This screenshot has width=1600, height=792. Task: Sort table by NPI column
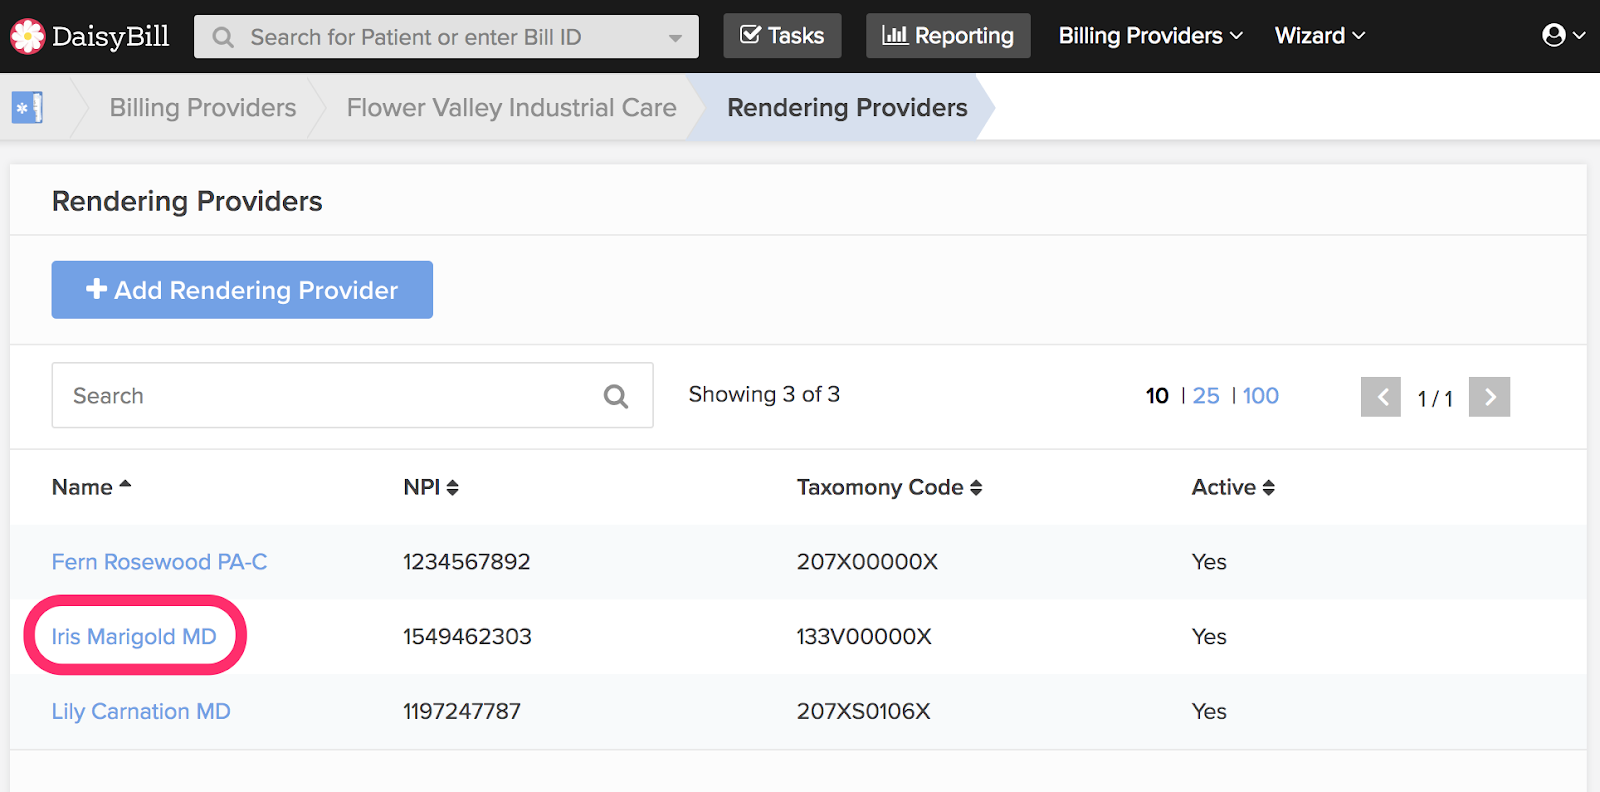[x=431, y=487]
